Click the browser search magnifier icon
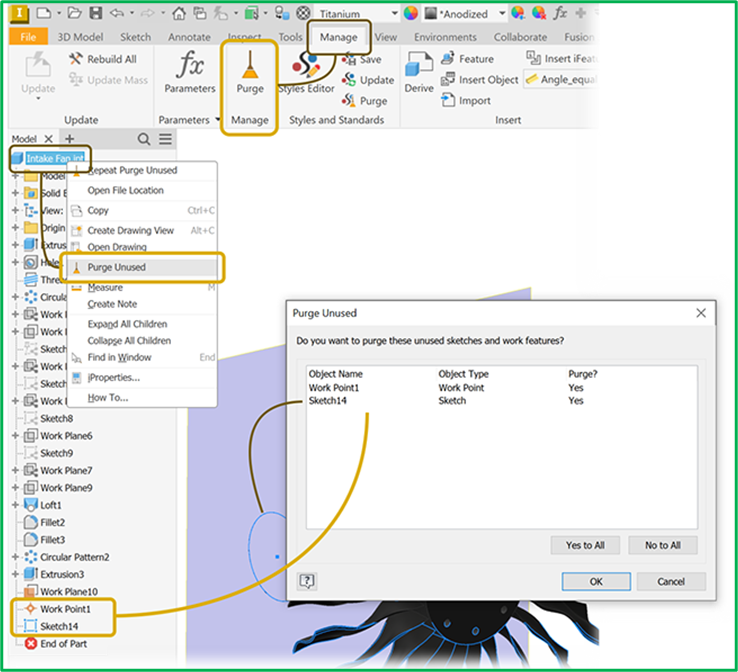The height and width of the screenshot is (672, 738). point(144,139)
